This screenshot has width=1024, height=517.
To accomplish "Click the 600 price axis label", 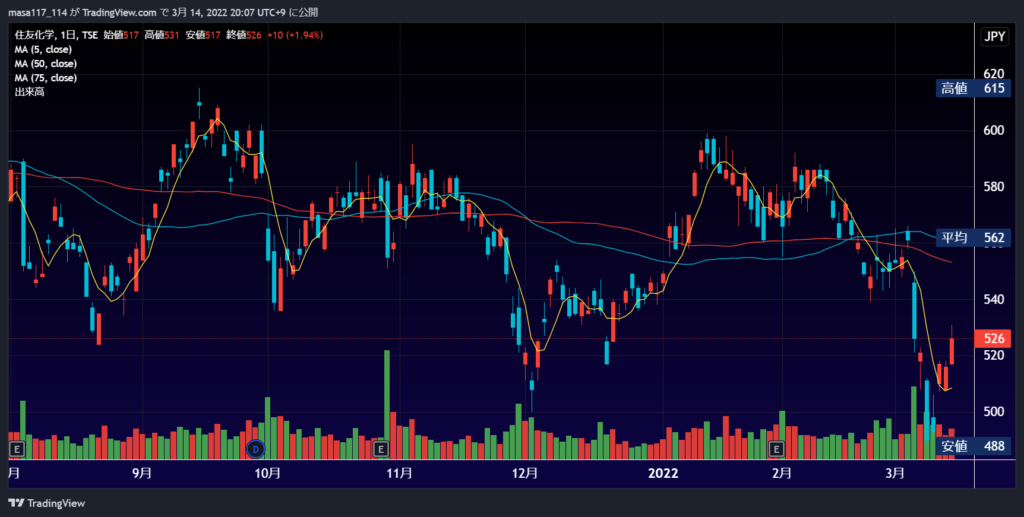I will tap(993, 131).
